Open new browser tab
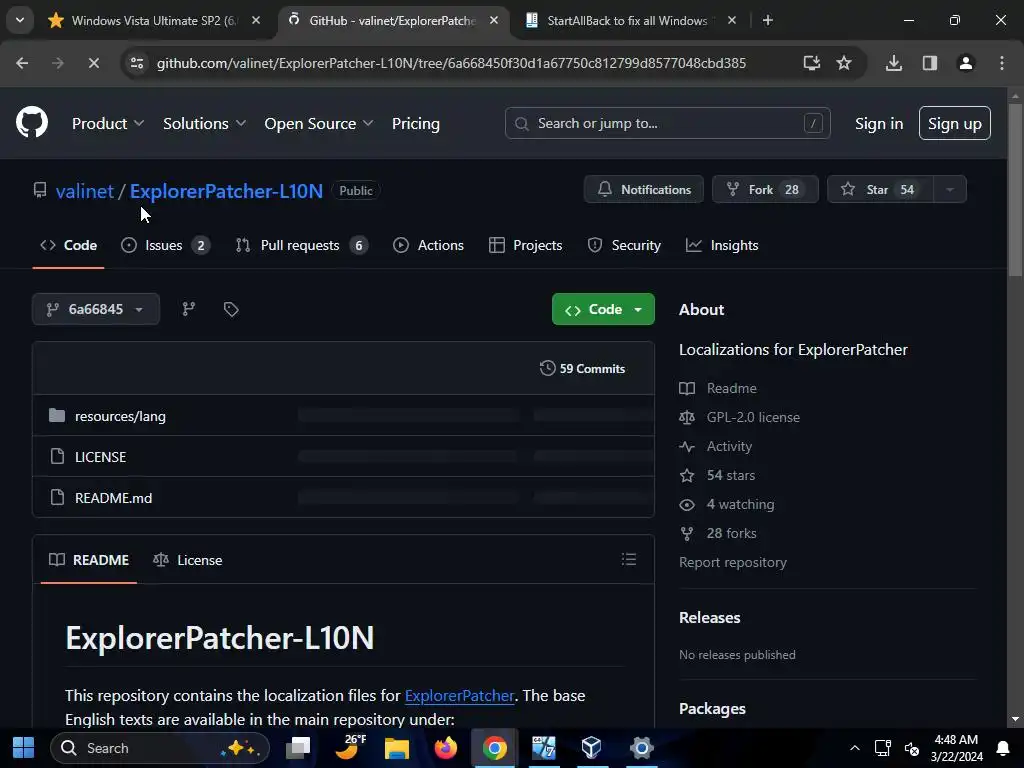1024x768 pixels. (x=768, y=20)
